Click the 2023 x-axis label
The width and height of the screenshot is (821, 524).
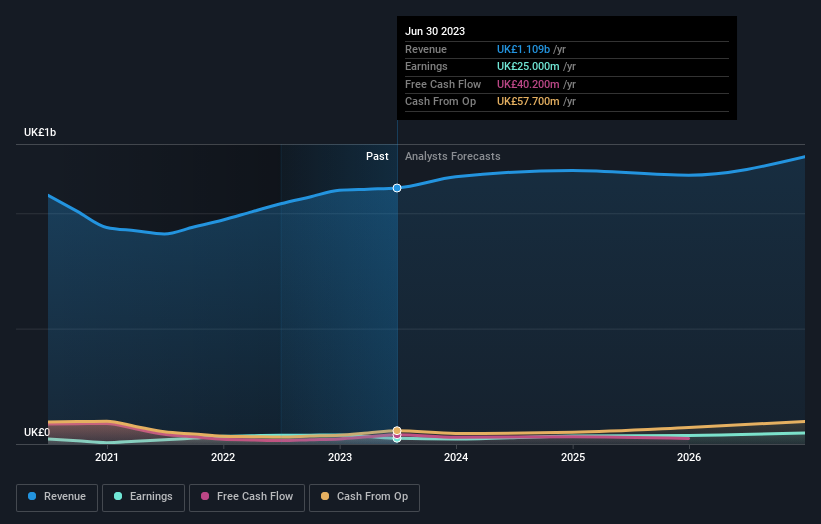tap(340, 457)
